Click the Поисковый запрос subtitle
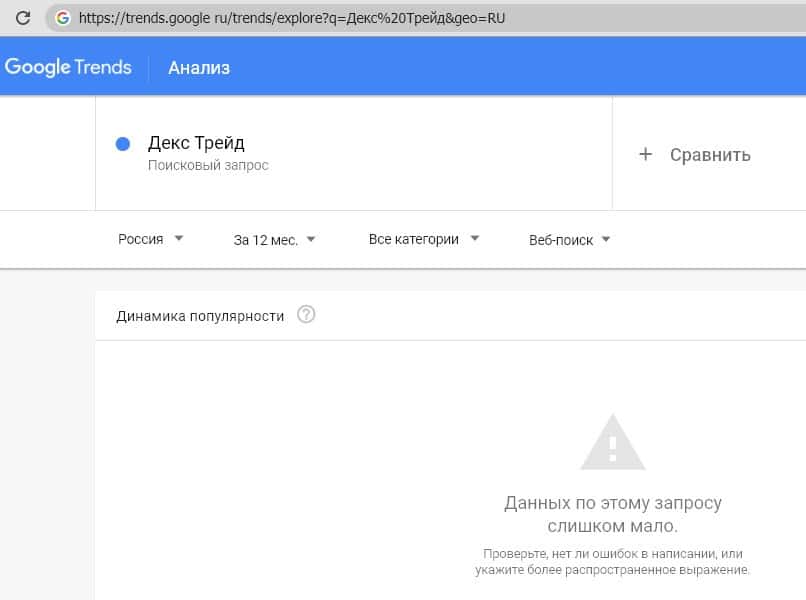Viewport: 806px width, 600px height. [x=208, y=165]
